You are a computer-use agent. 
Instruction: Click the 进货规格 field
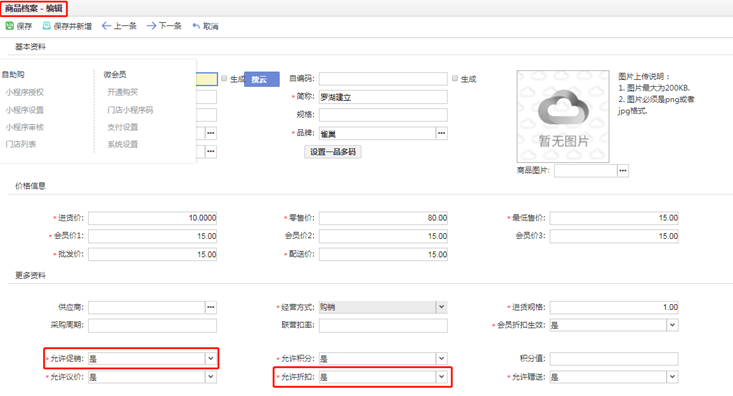point(614,307)
